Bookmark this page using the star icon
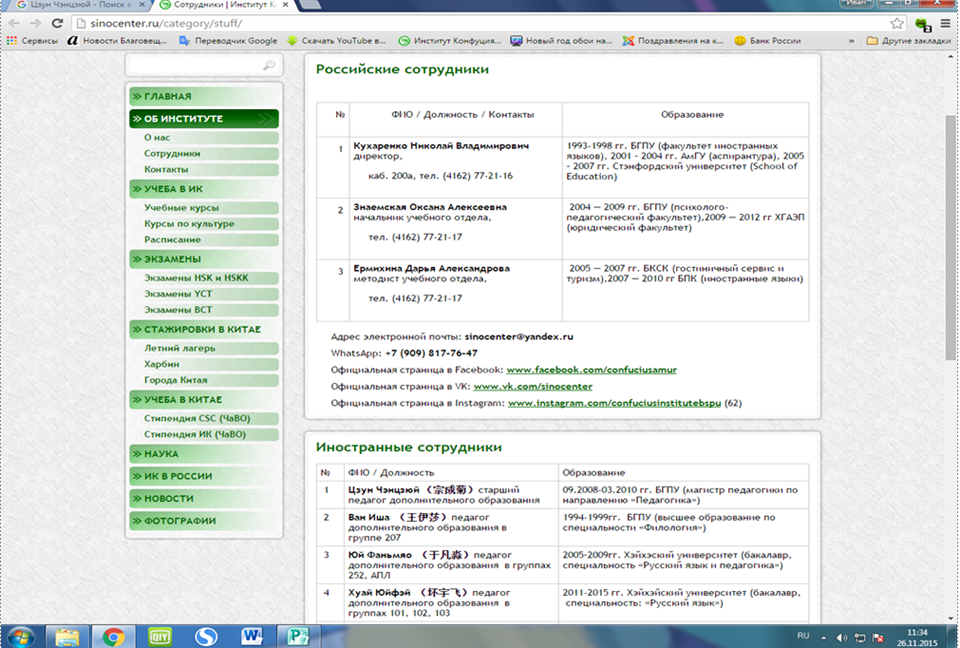 click(x=897, y=23)
